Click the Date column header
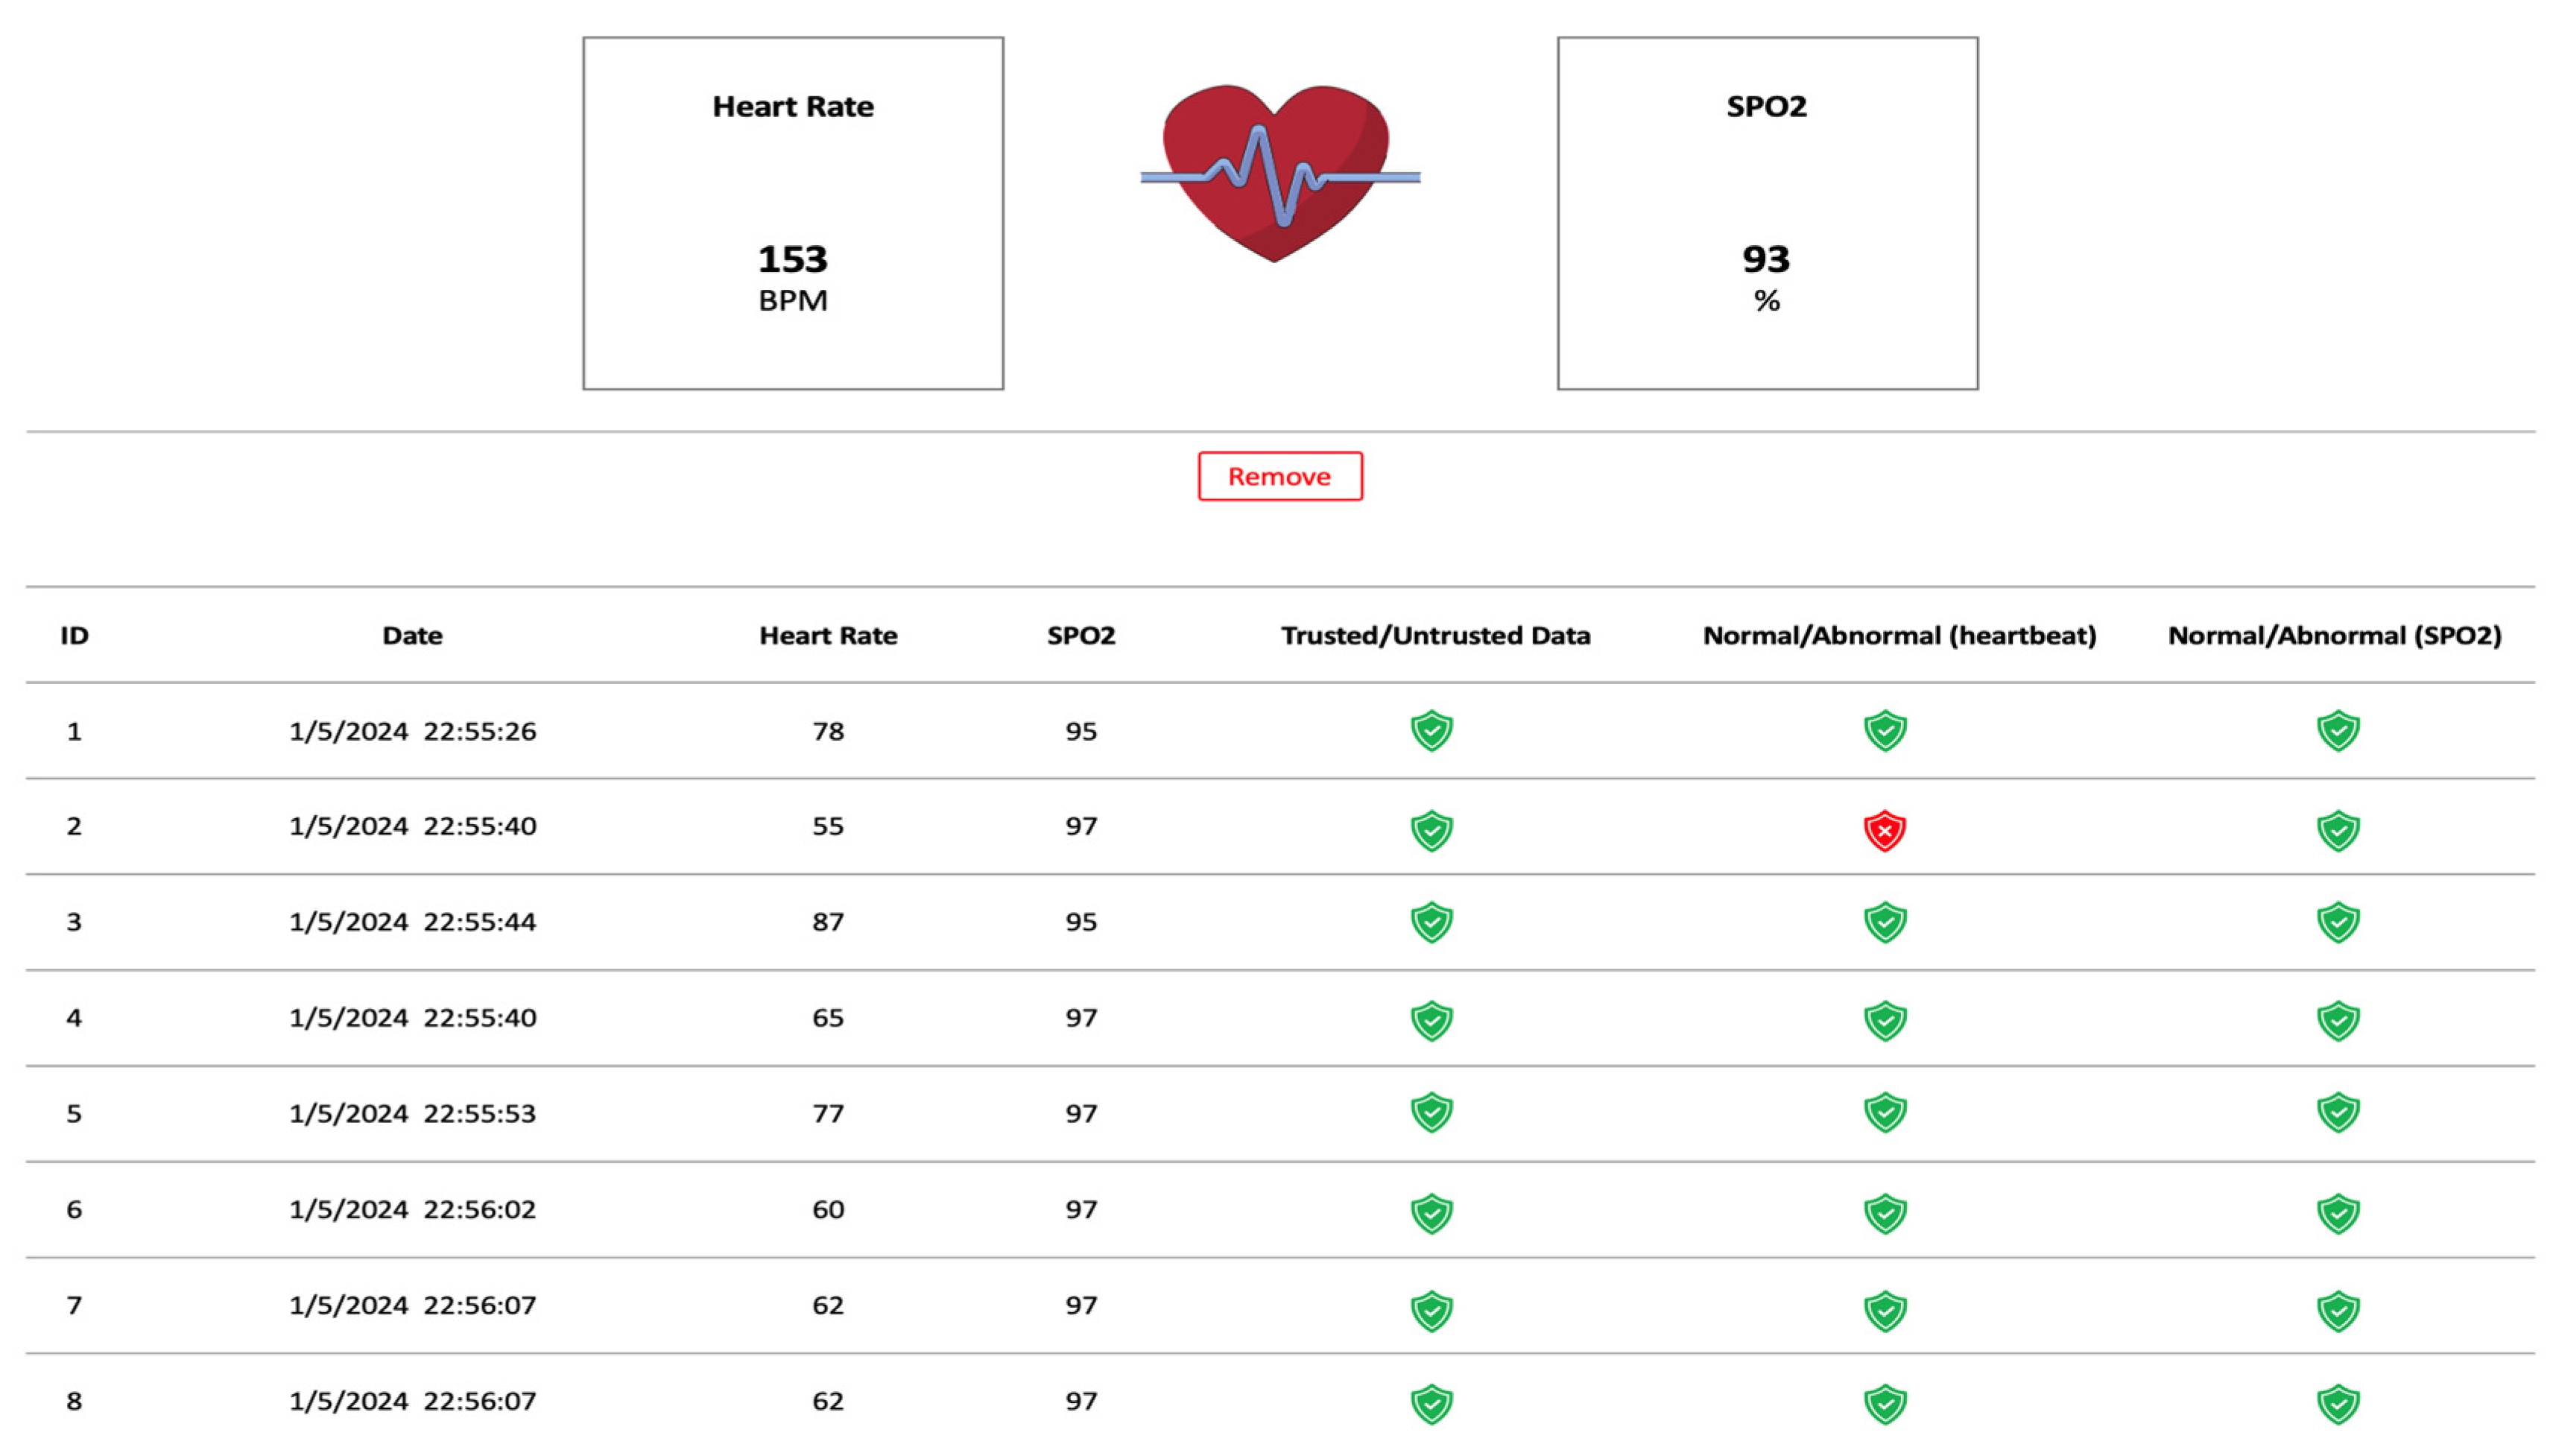Viewport: 2556px width, 1456px height. [412, 636]
